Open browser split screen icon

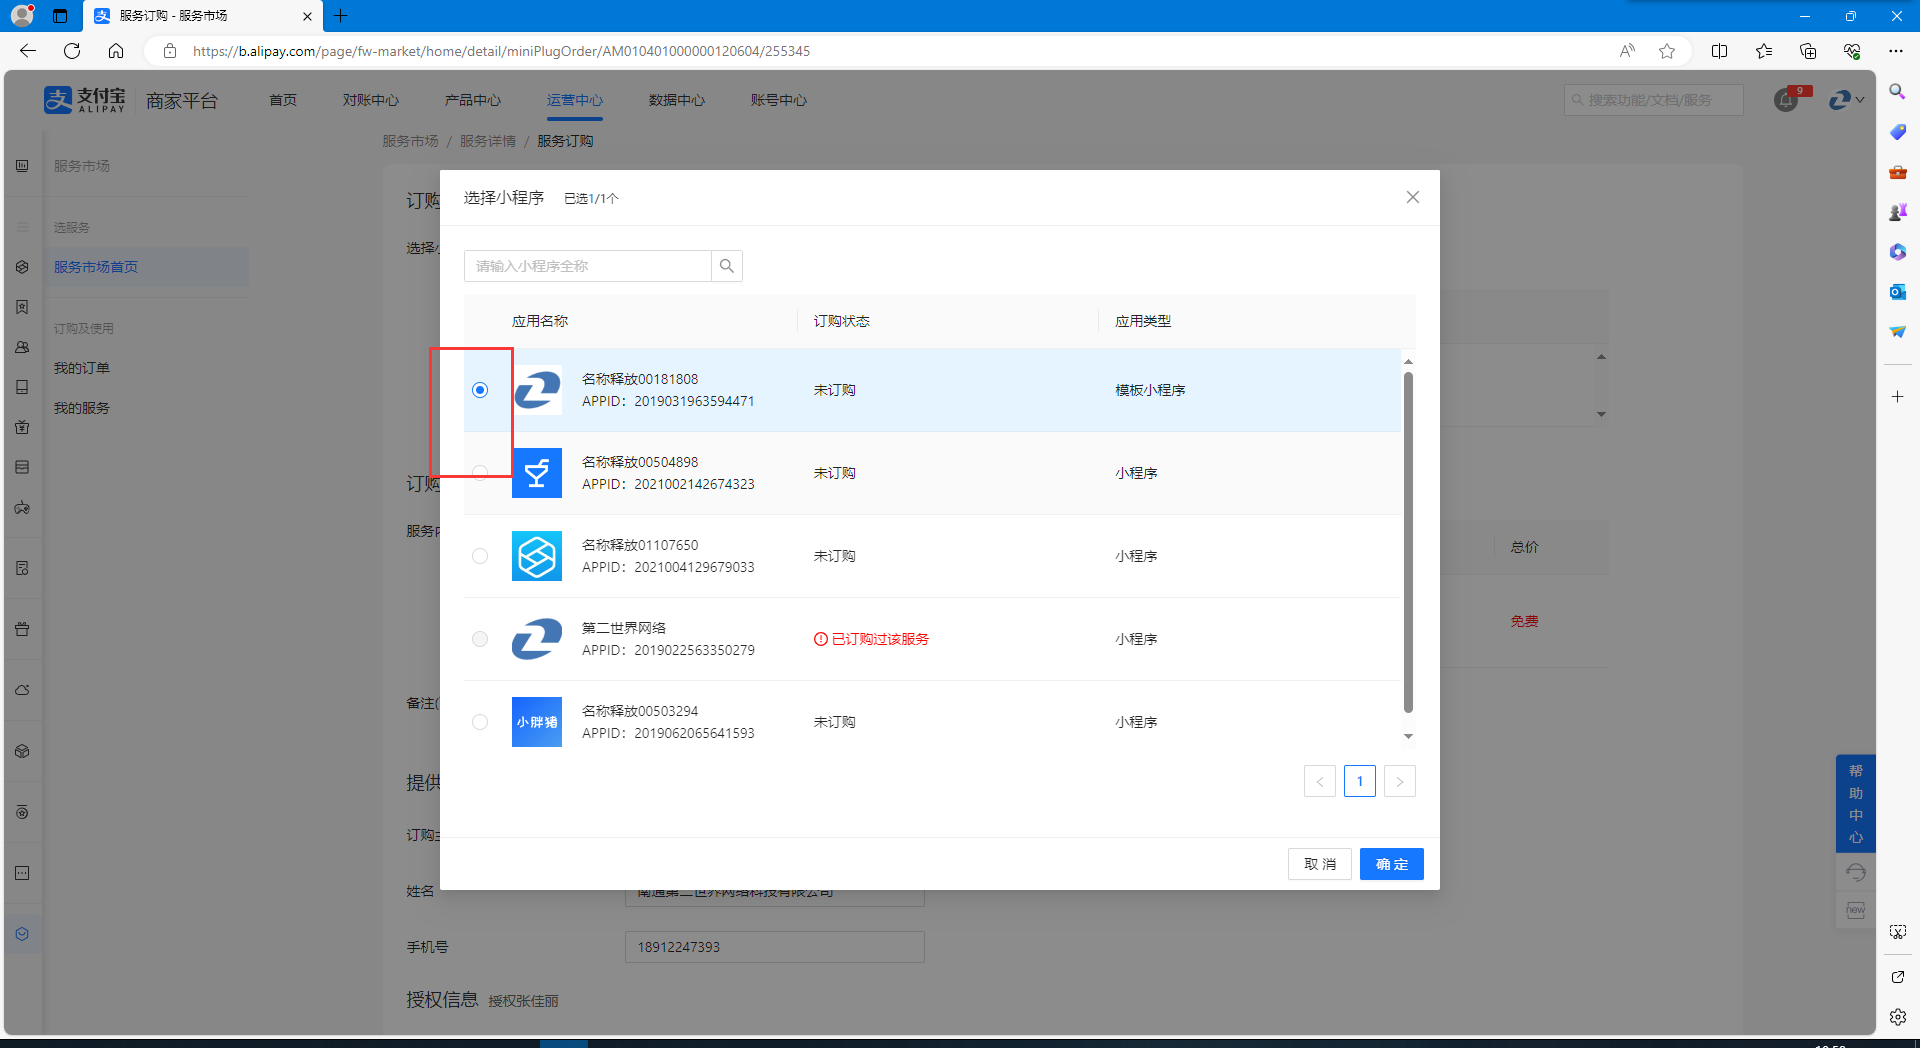[1719, 51]
